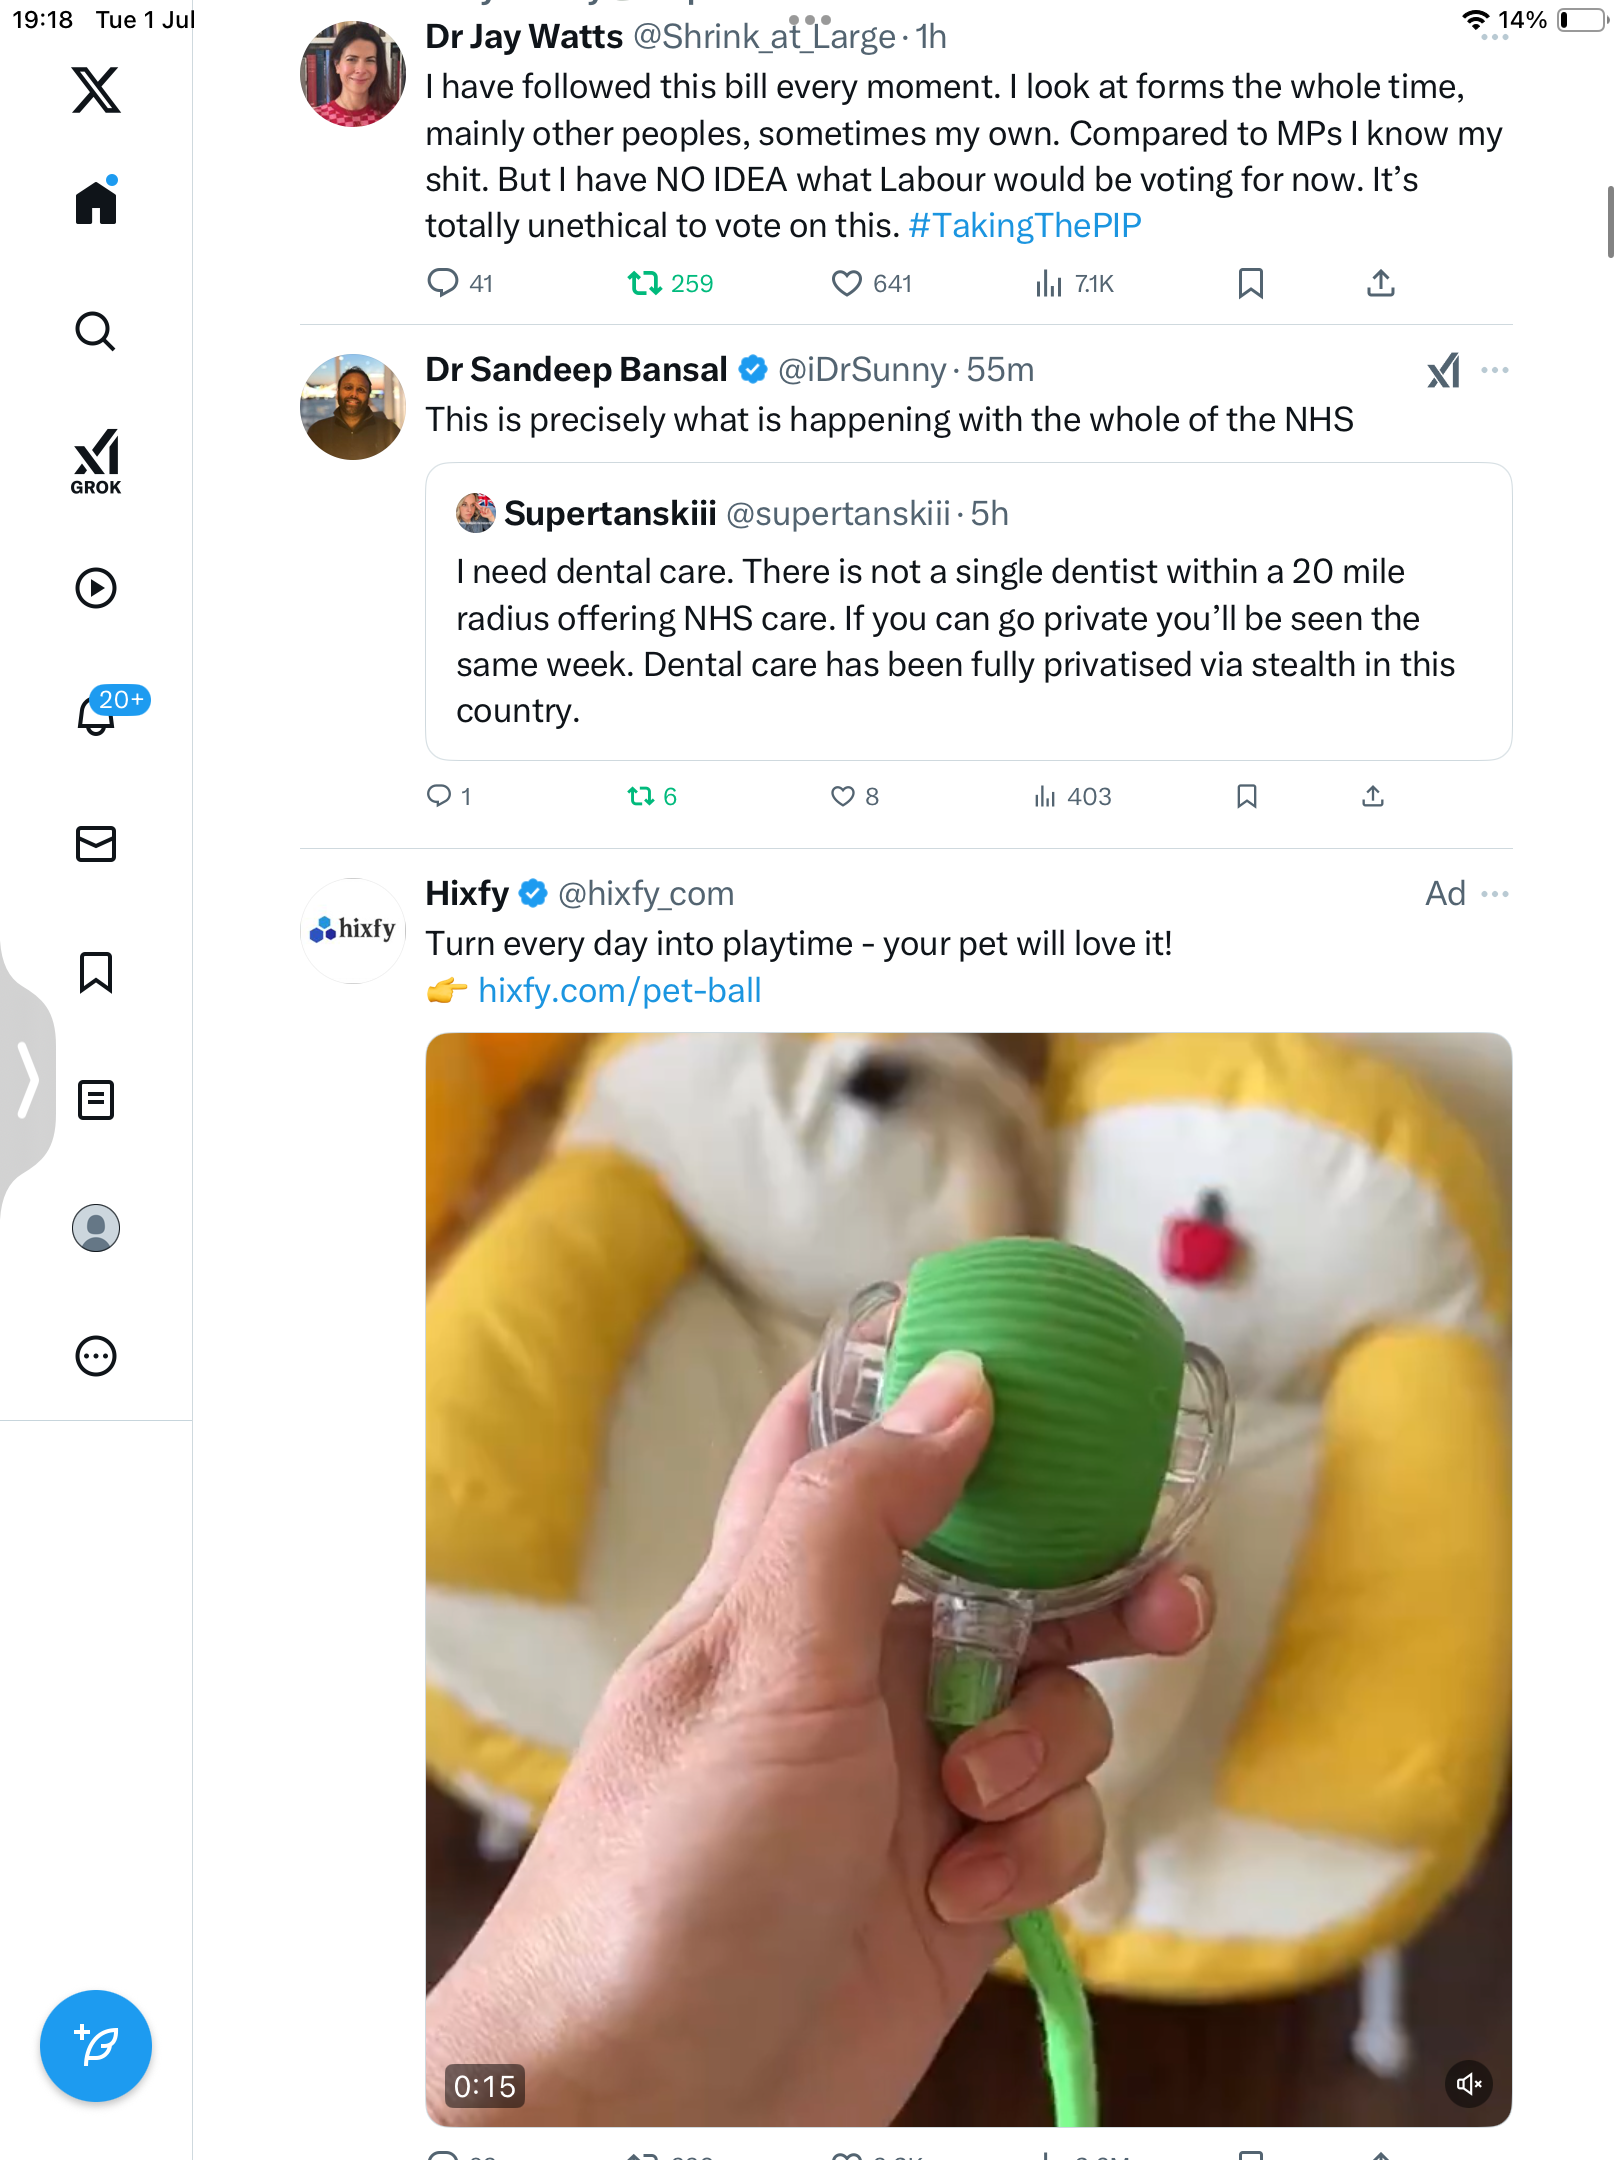Open the quoted Supertanskiii post

coord(968,611)
